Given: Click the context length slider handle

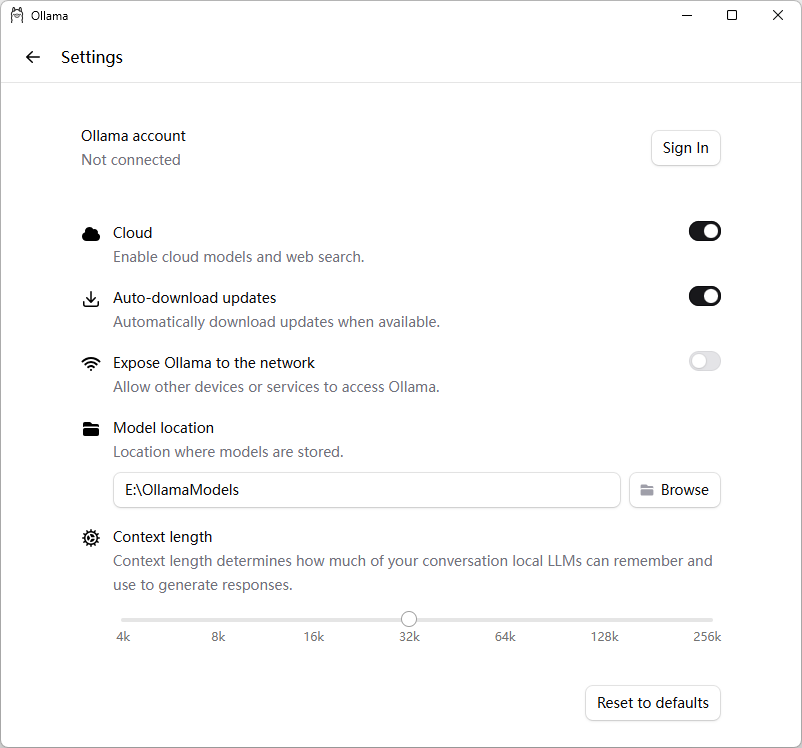Looking at the screenshot, I should 409,619.
